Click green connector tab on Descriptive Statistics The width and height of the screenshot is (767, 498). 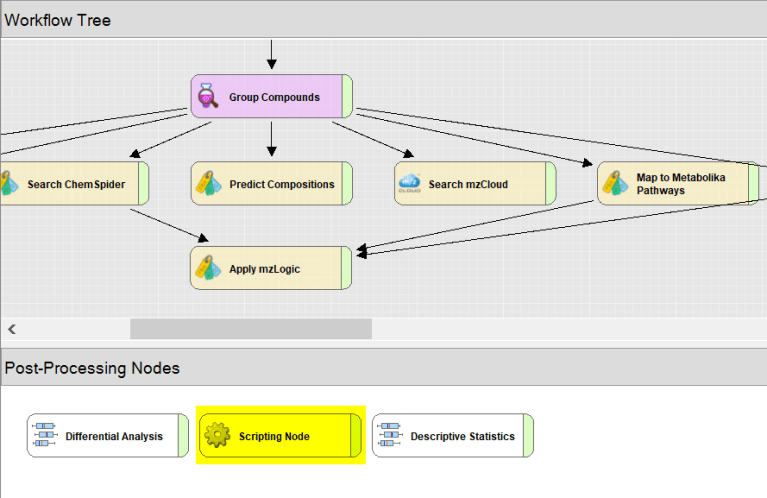[x=528, y=435]
